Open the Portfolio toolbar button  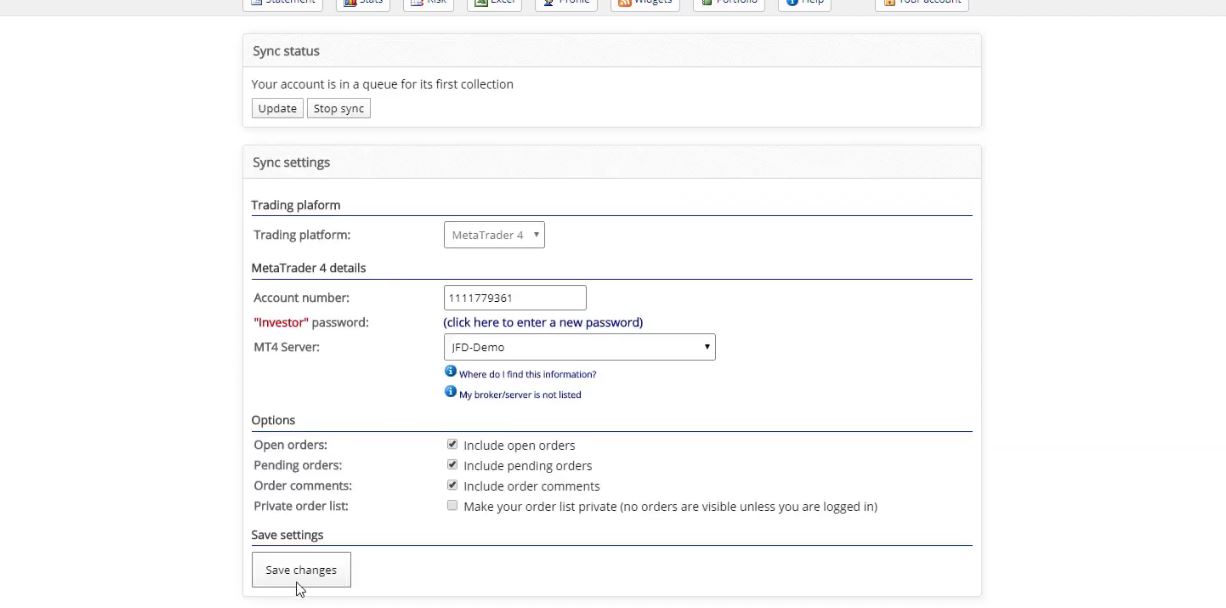[729, 3]
